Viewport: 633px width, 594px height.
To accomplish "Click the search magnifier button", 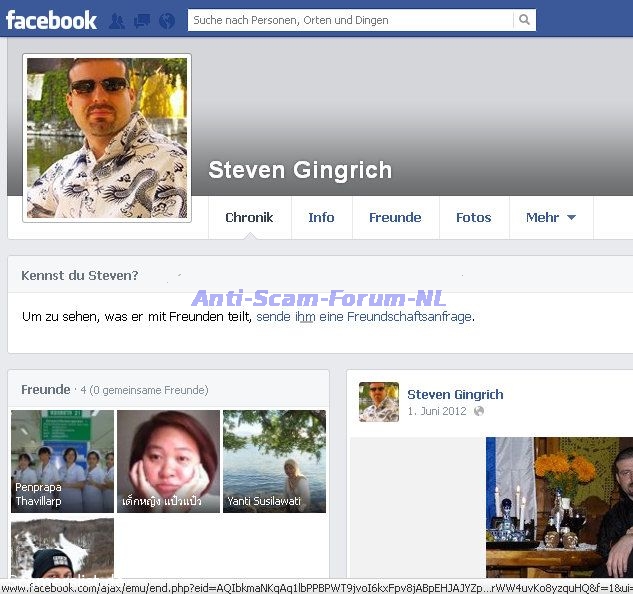I will click(x=524, y=20).
